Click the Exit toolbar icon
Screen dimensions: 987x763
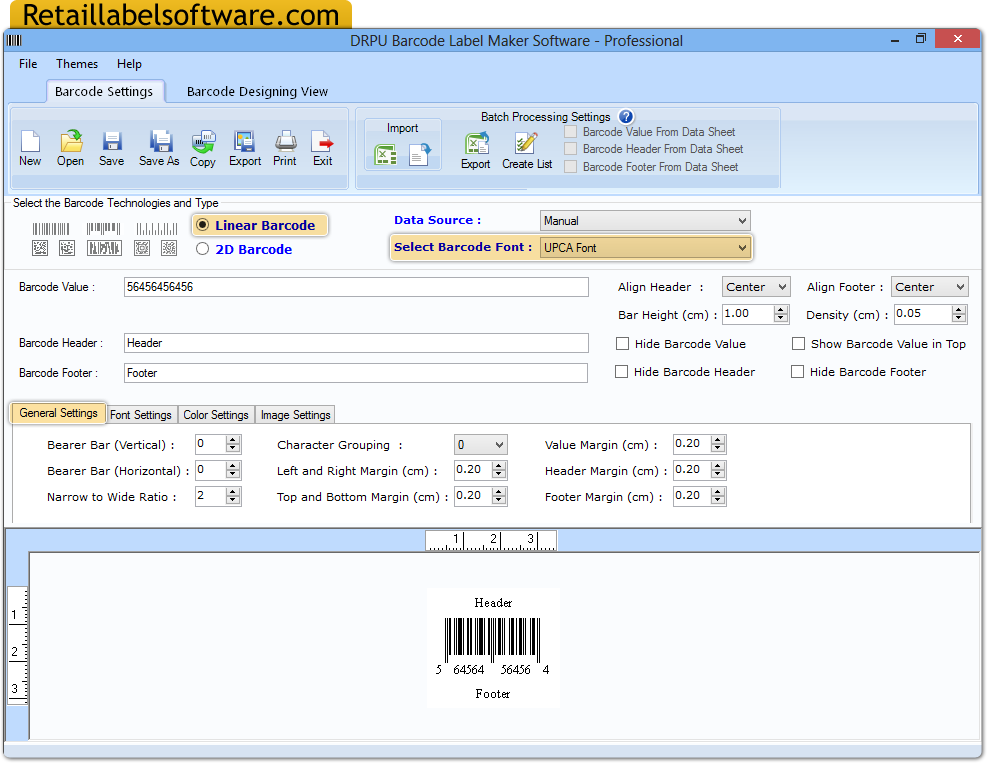coord(322,148)
